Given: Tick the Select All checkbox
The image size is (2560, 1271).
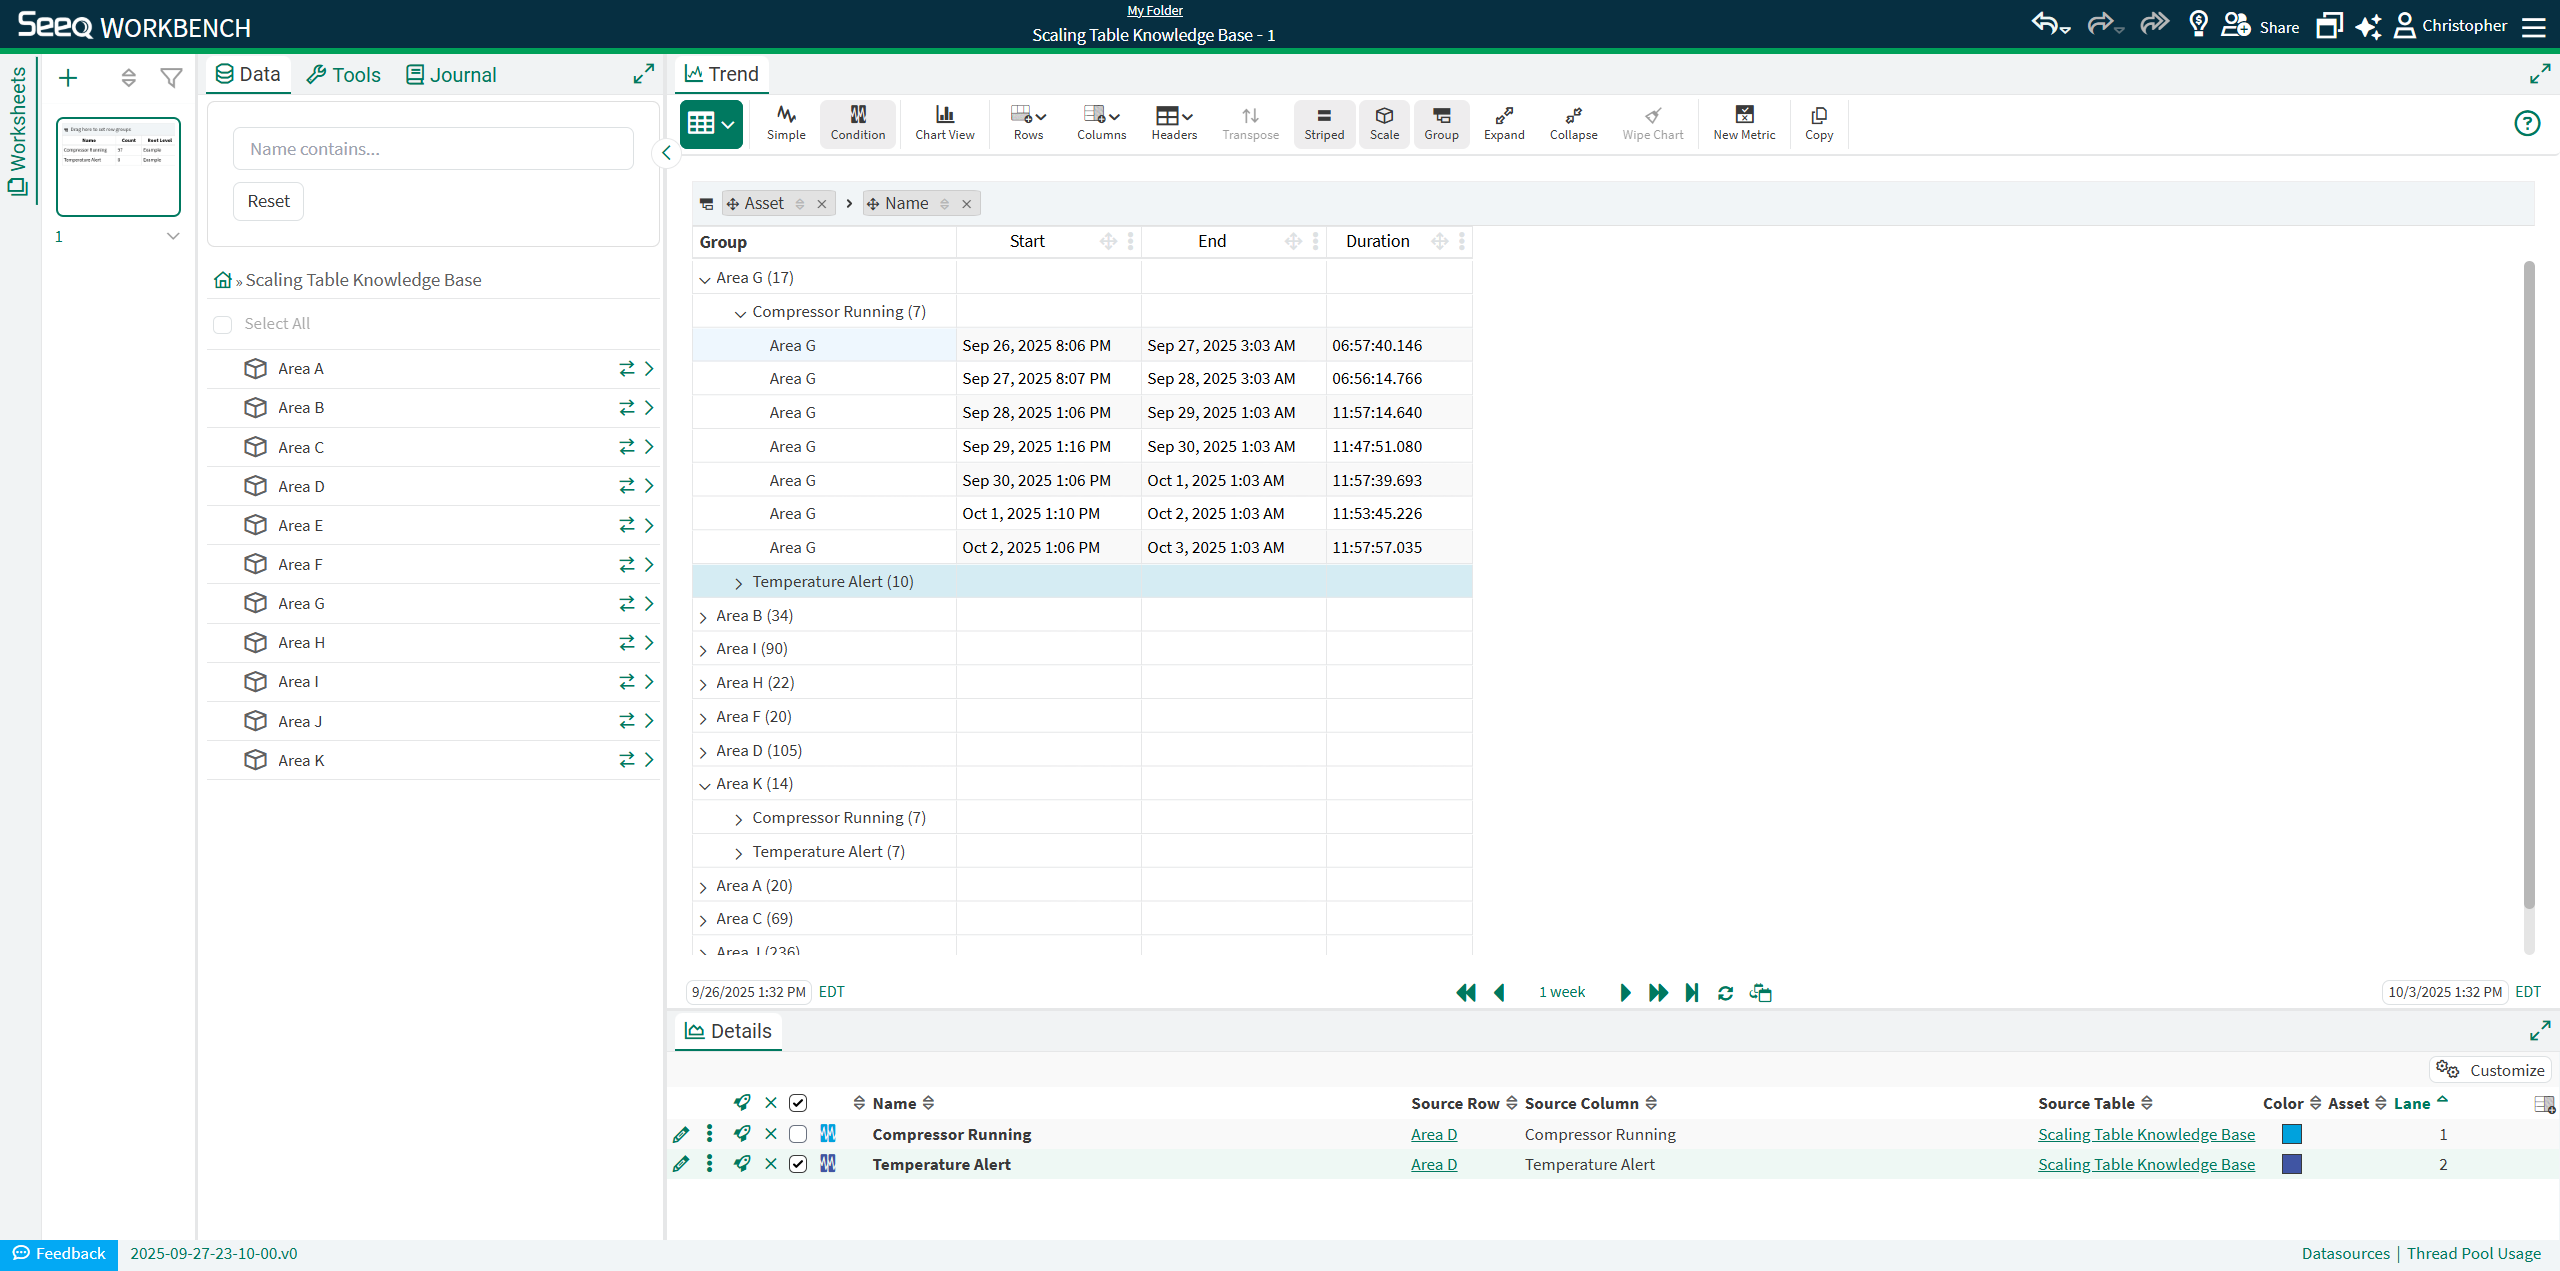Looking at the screenshot, I should coord(223,324).
